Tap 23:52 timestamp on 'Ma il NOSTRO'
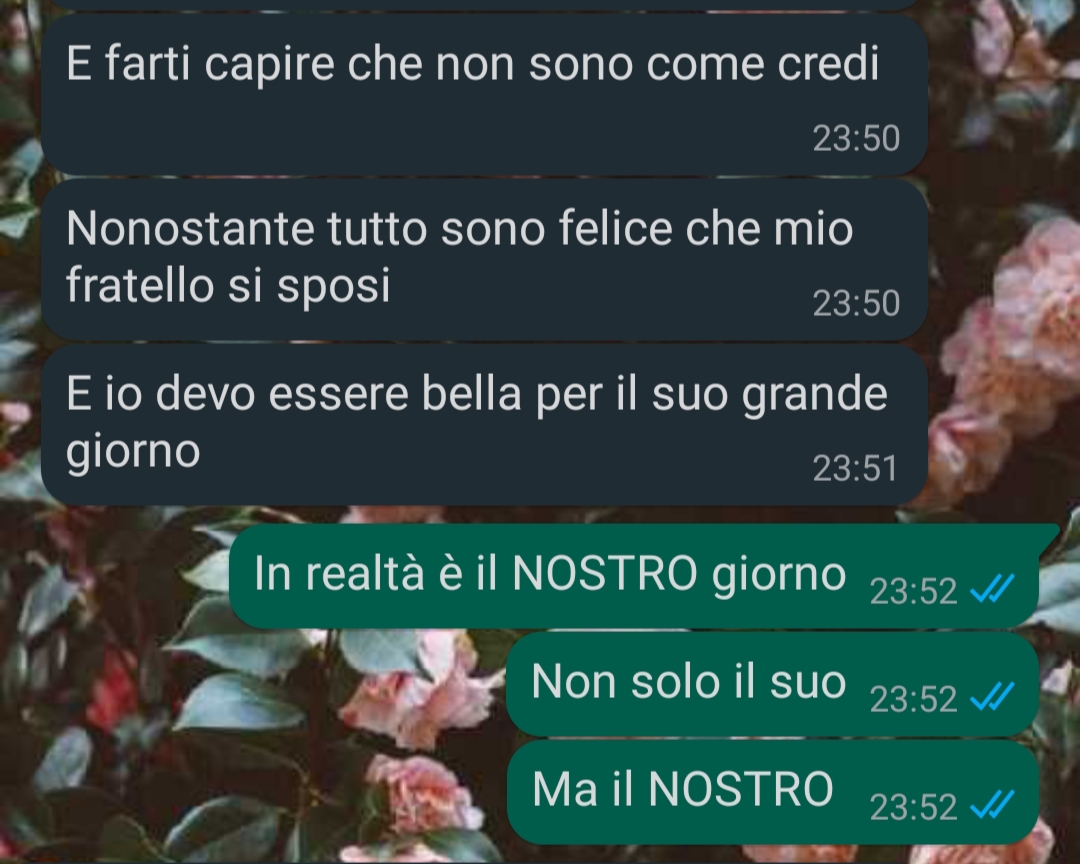The height and width of the screenshot is (864, 1080). click(913, 807)
